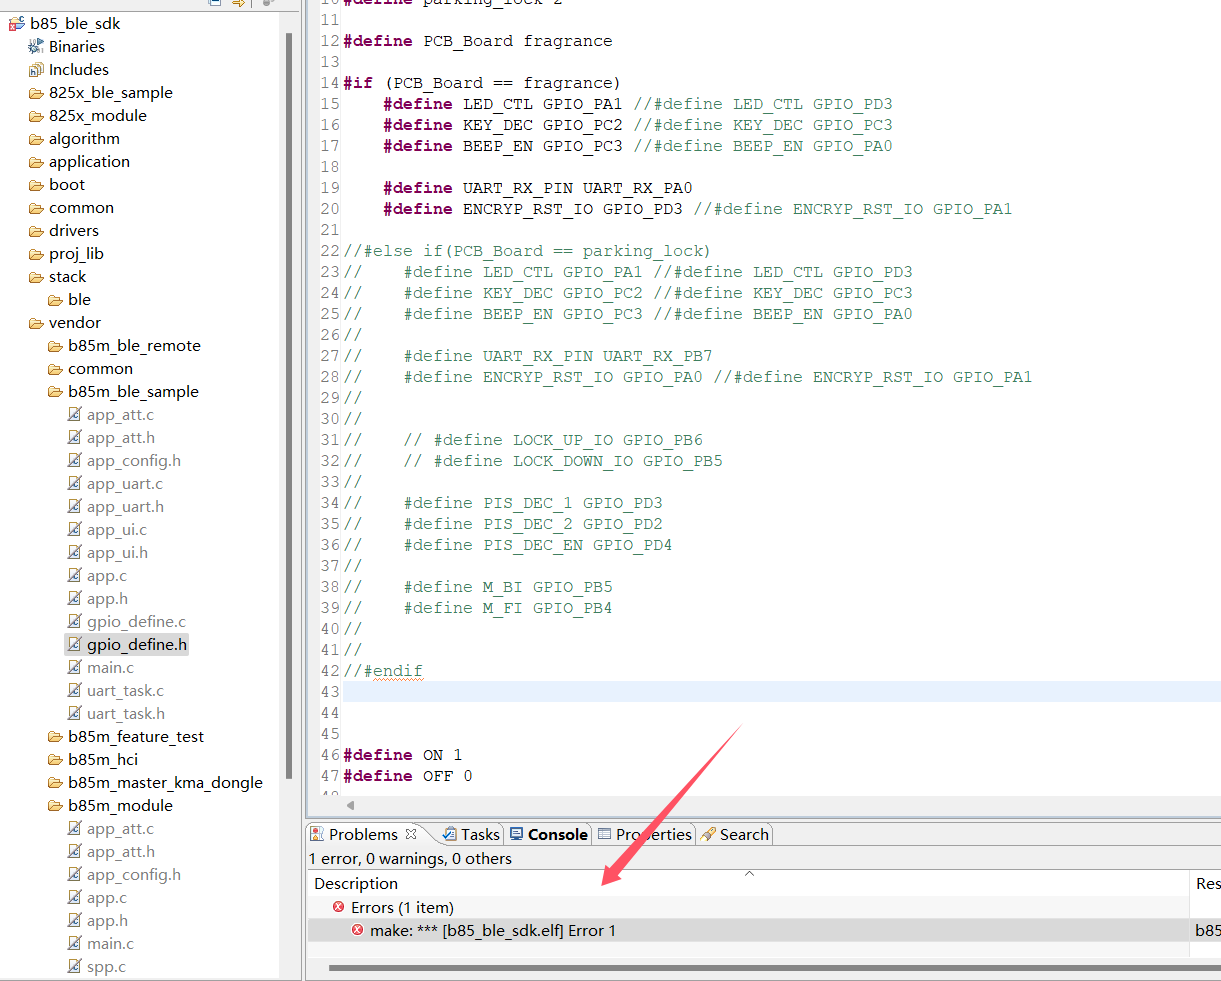Click the b85m_hci folder icon
The height and width of the screenshot is (981, 1221).
[56, 760]
